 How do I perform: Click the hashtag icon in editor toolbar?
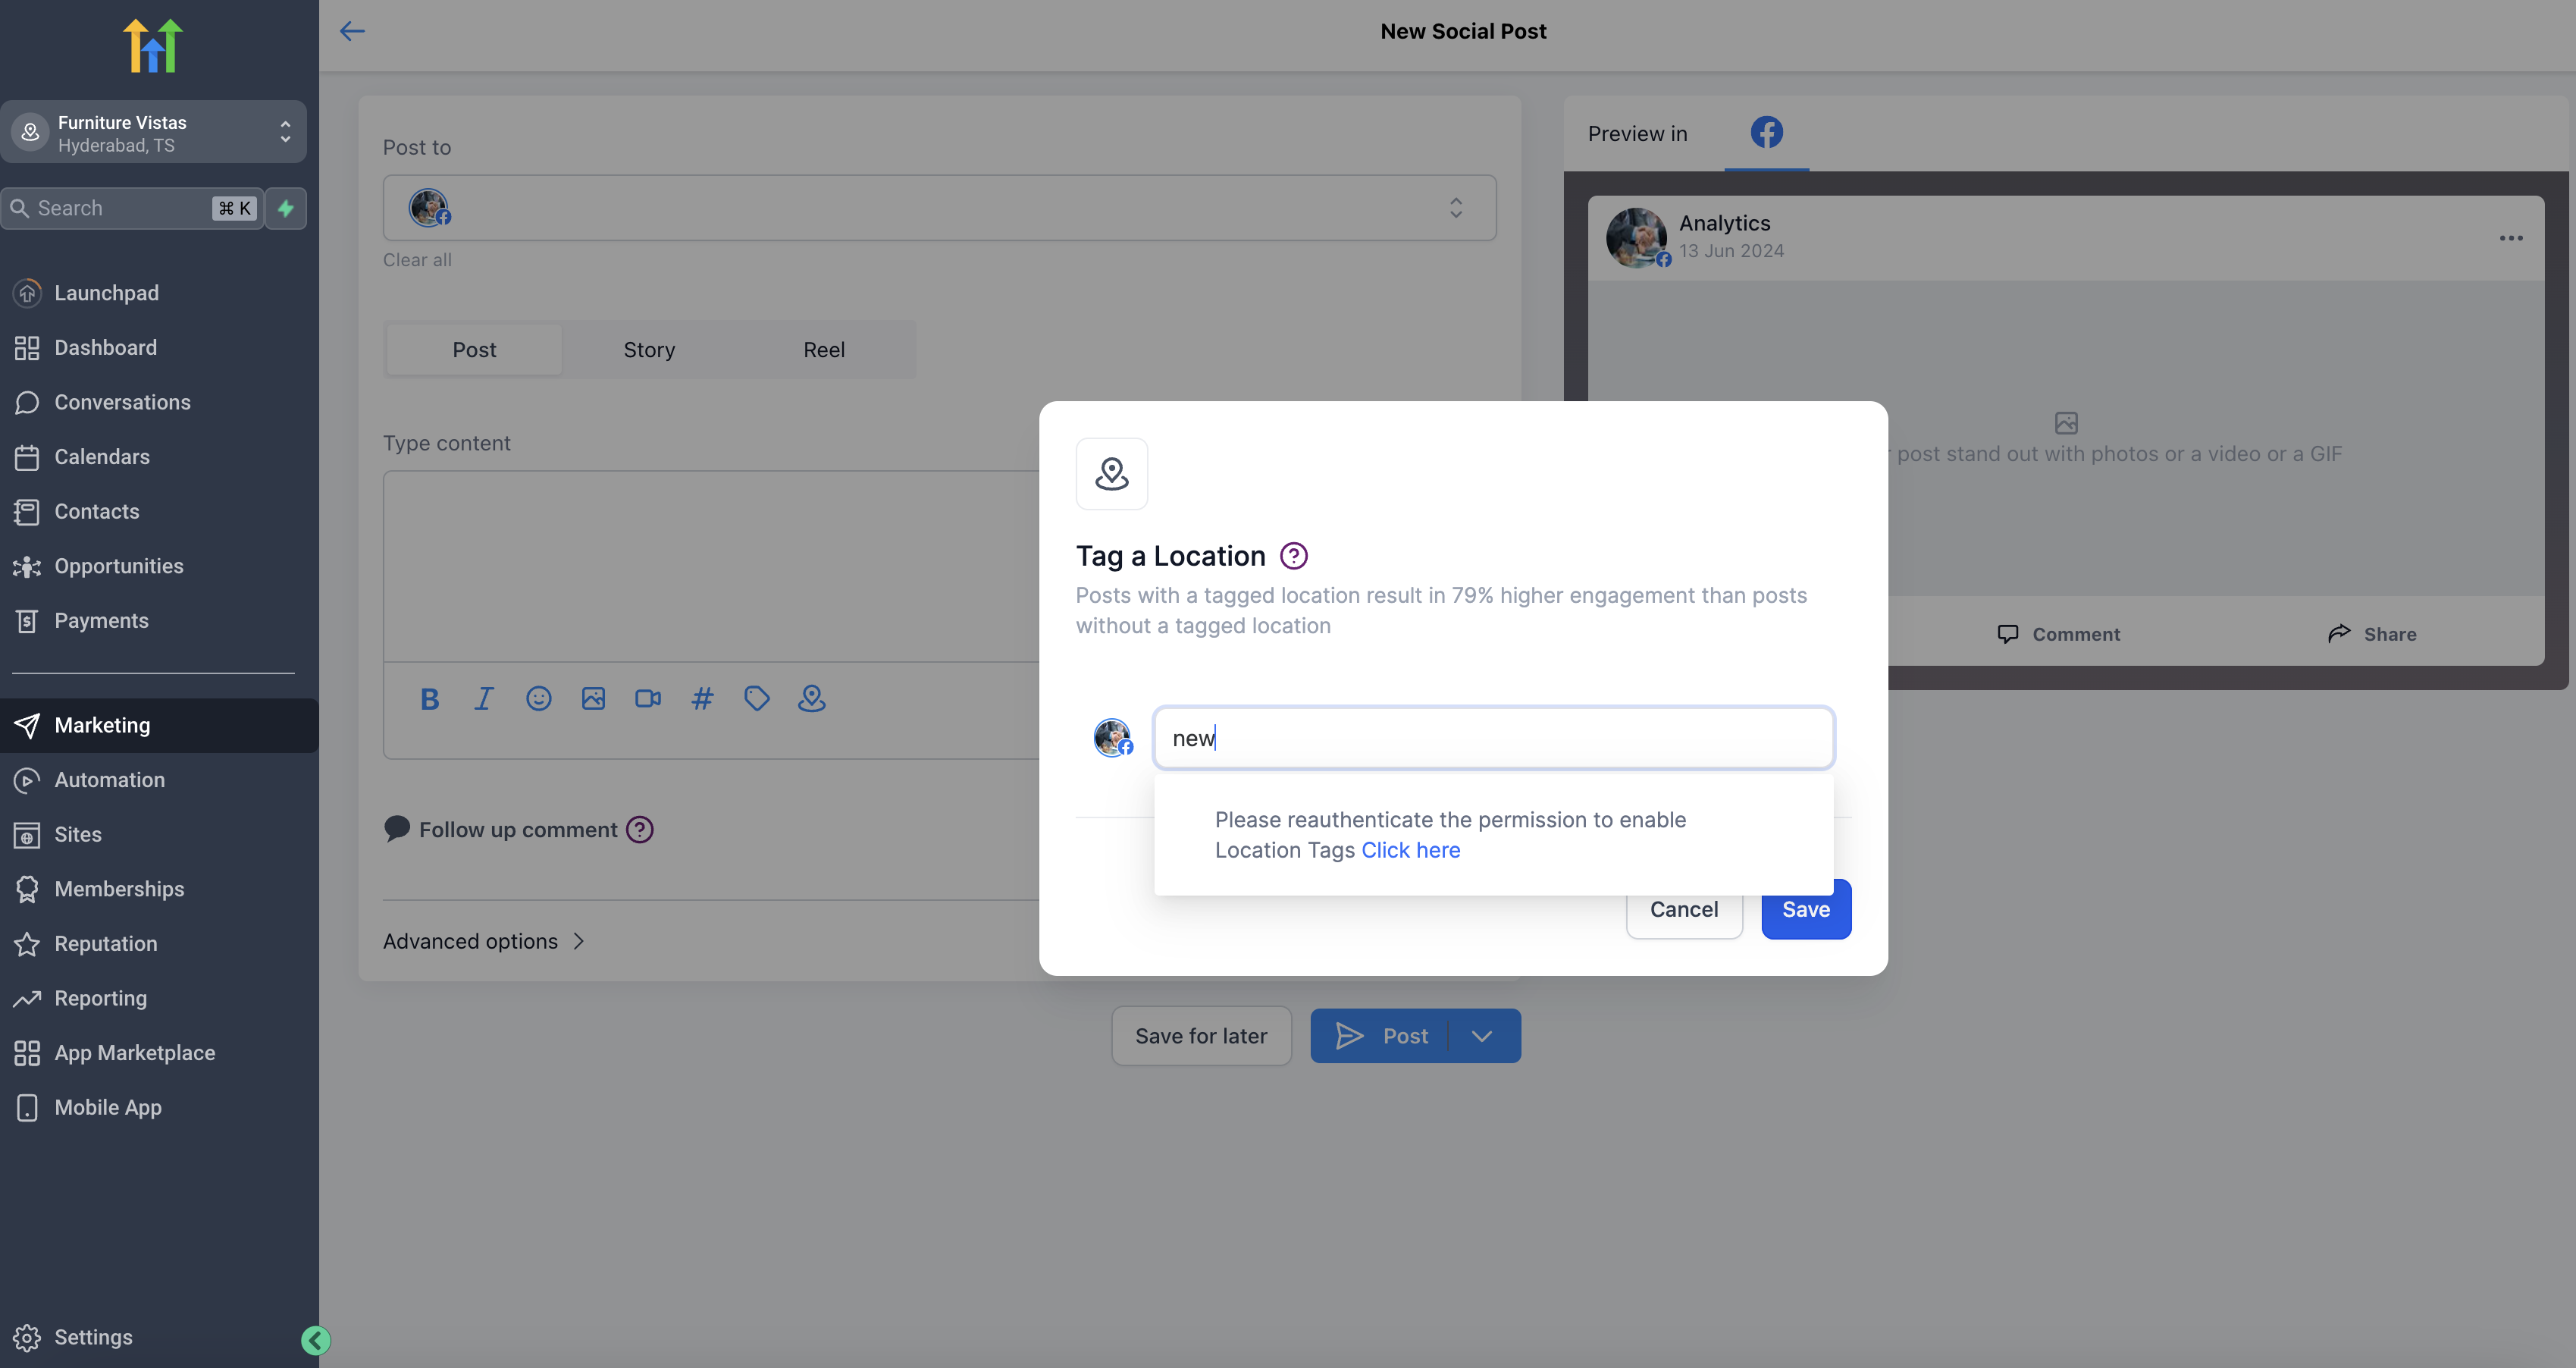click(x=702, y=698)
